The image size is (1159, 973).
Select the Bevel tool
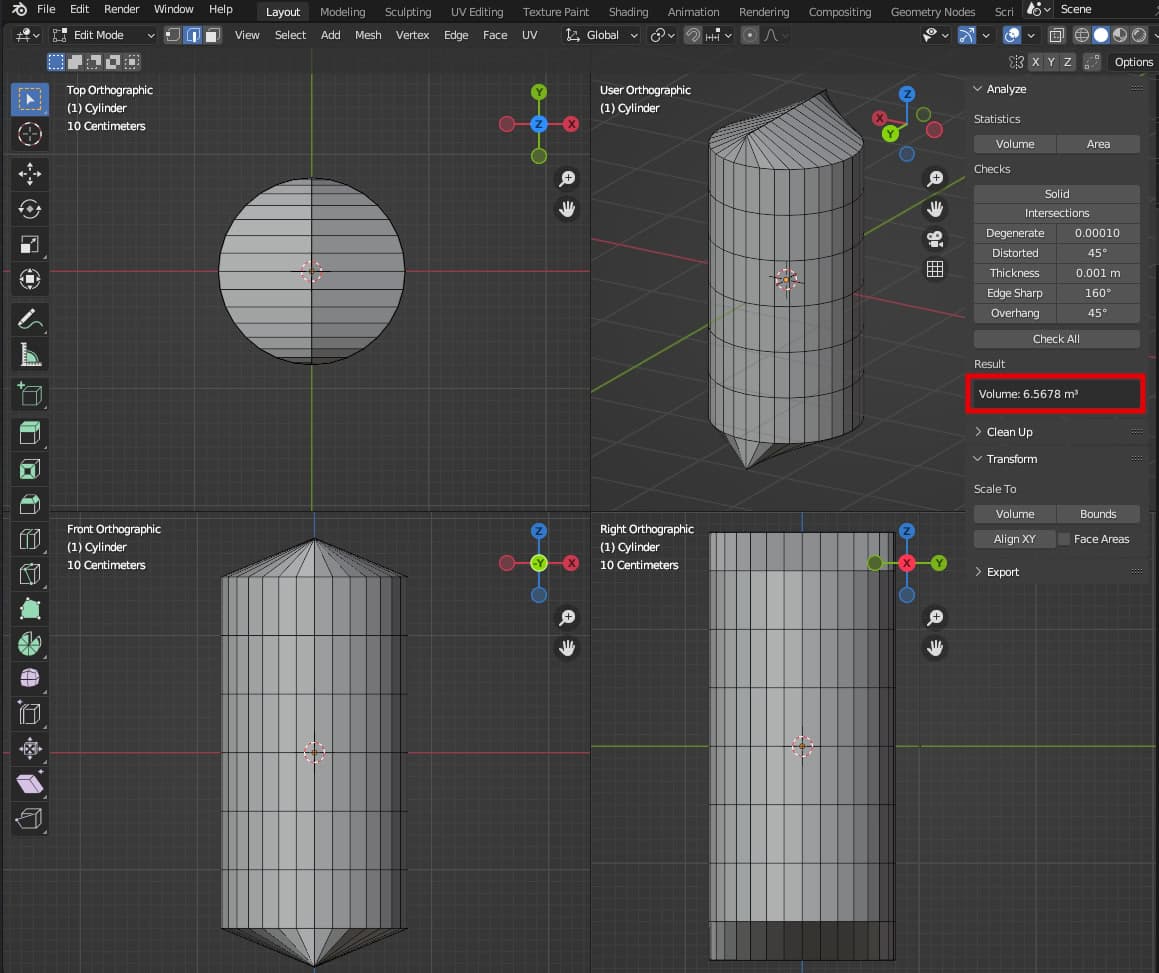30,504
